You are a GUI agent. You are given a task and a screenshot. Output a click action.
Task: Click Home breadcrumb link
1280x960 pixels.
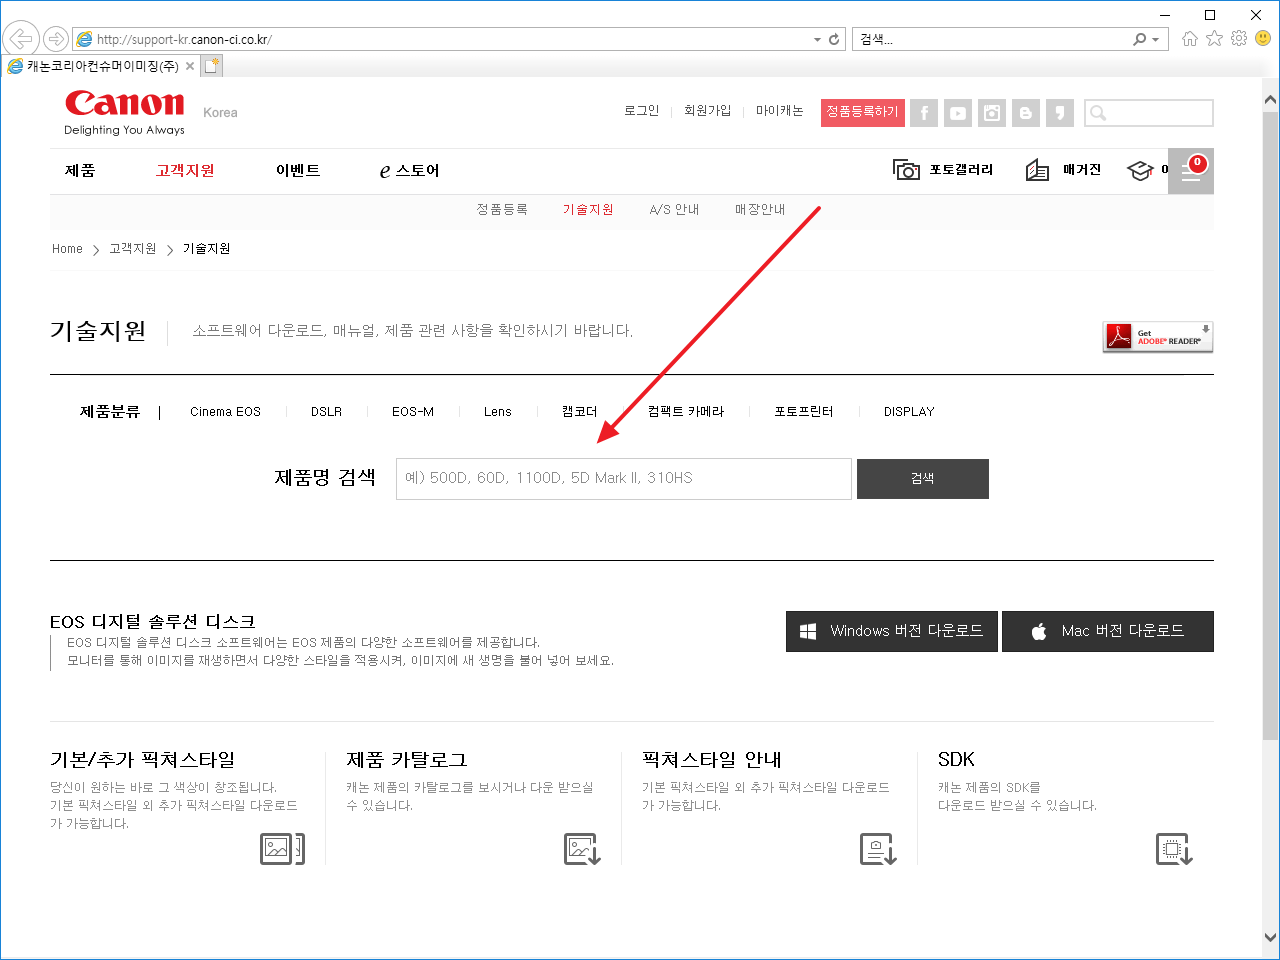[x=67, y=249]
